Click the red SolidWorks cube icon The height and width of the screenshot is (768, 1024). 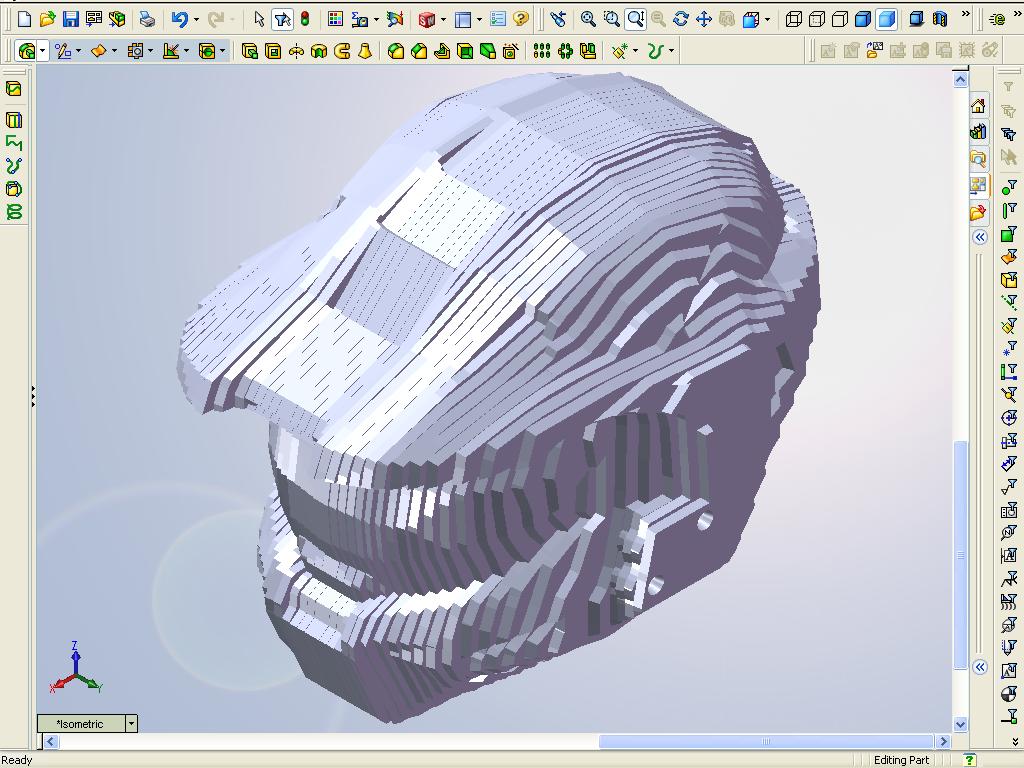point(426,20)
